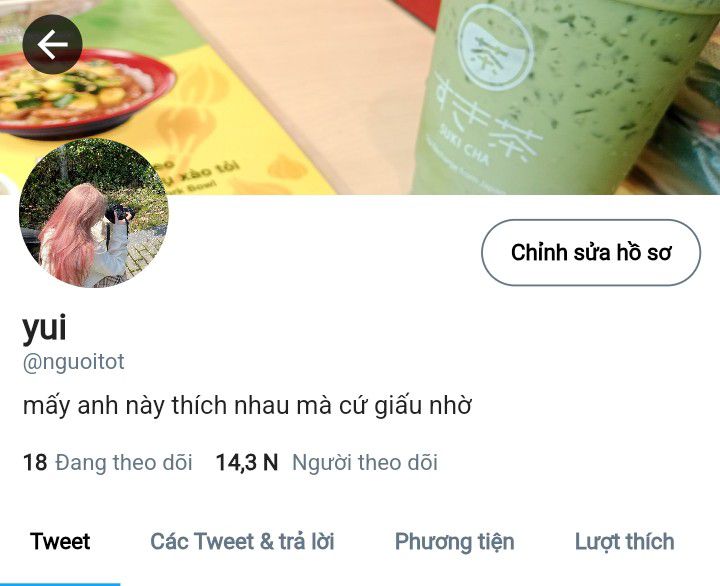
Task: Click the Chỉnh sửa hồ sơ button
Action: (x=591, y=253)
